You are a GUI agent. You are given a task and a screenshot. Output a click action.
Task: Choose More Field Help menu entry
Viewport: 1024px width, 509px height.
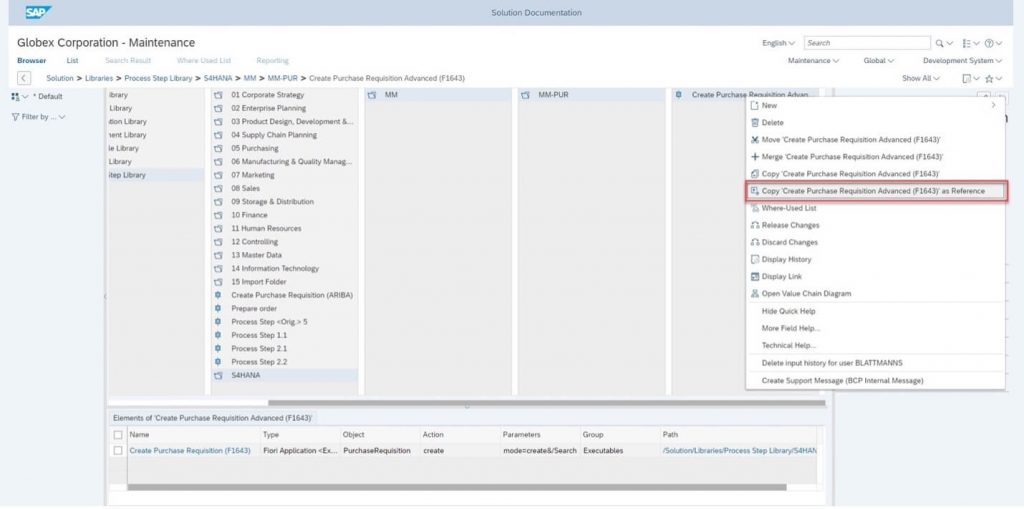(790, 328)
